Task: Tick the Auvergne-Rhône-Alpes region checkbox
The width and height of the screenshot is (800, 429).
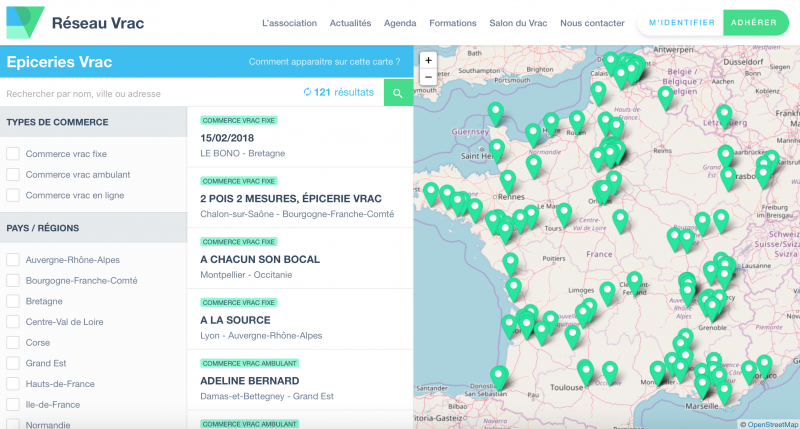Action: coord(13,260)
